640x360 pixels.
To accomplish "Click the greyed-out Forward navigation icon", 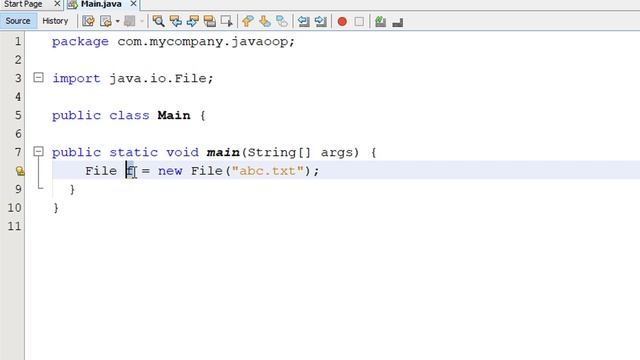I will click(130, 21).
